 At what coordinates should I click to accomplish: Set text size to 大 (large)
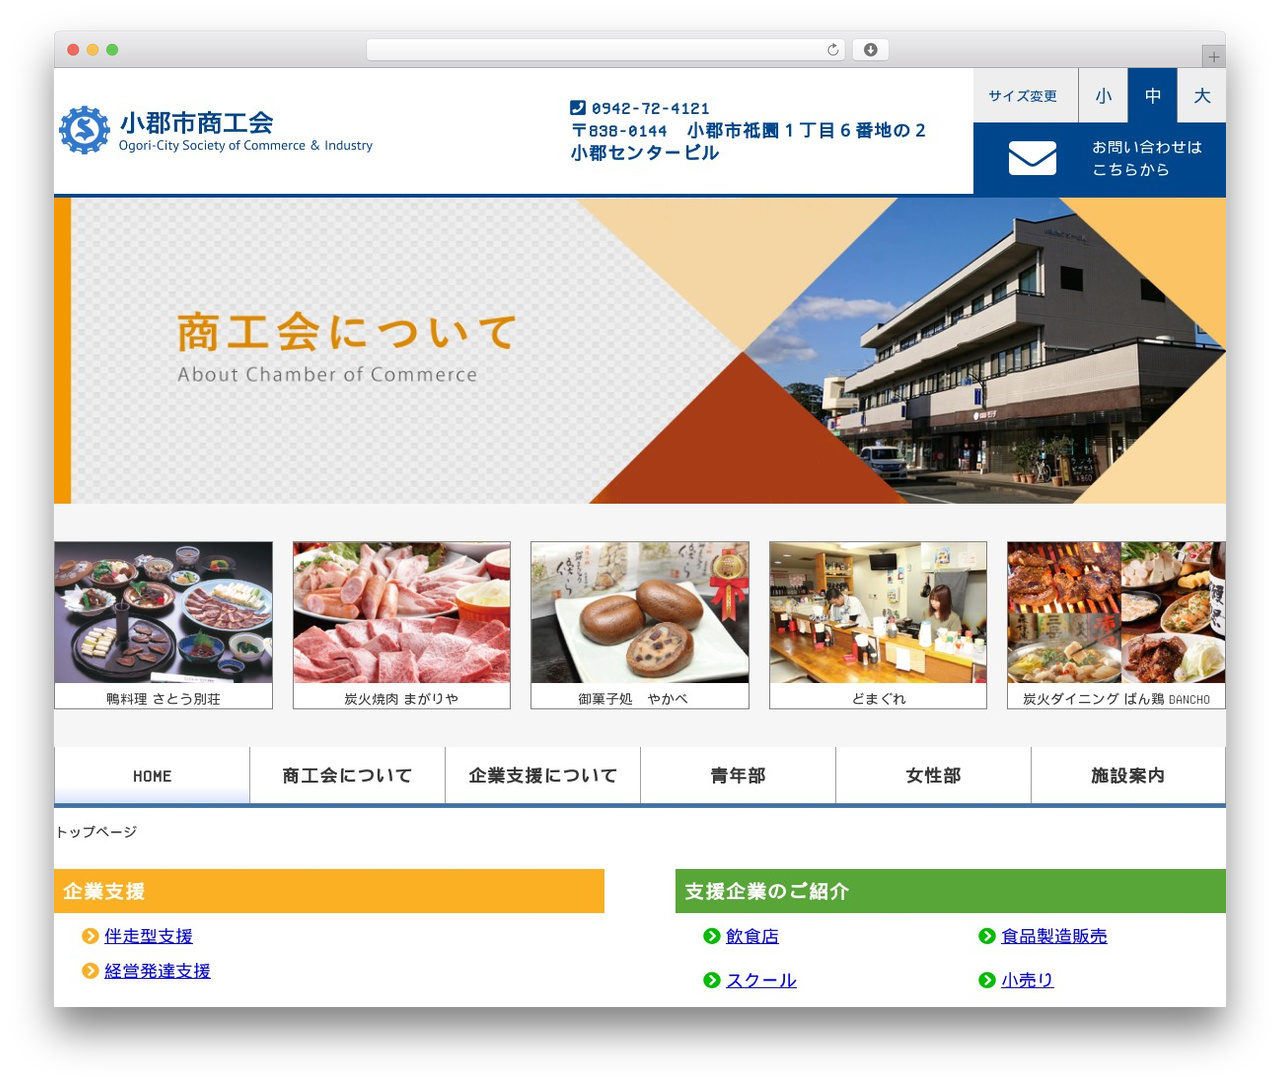[x=1202, y=96]
